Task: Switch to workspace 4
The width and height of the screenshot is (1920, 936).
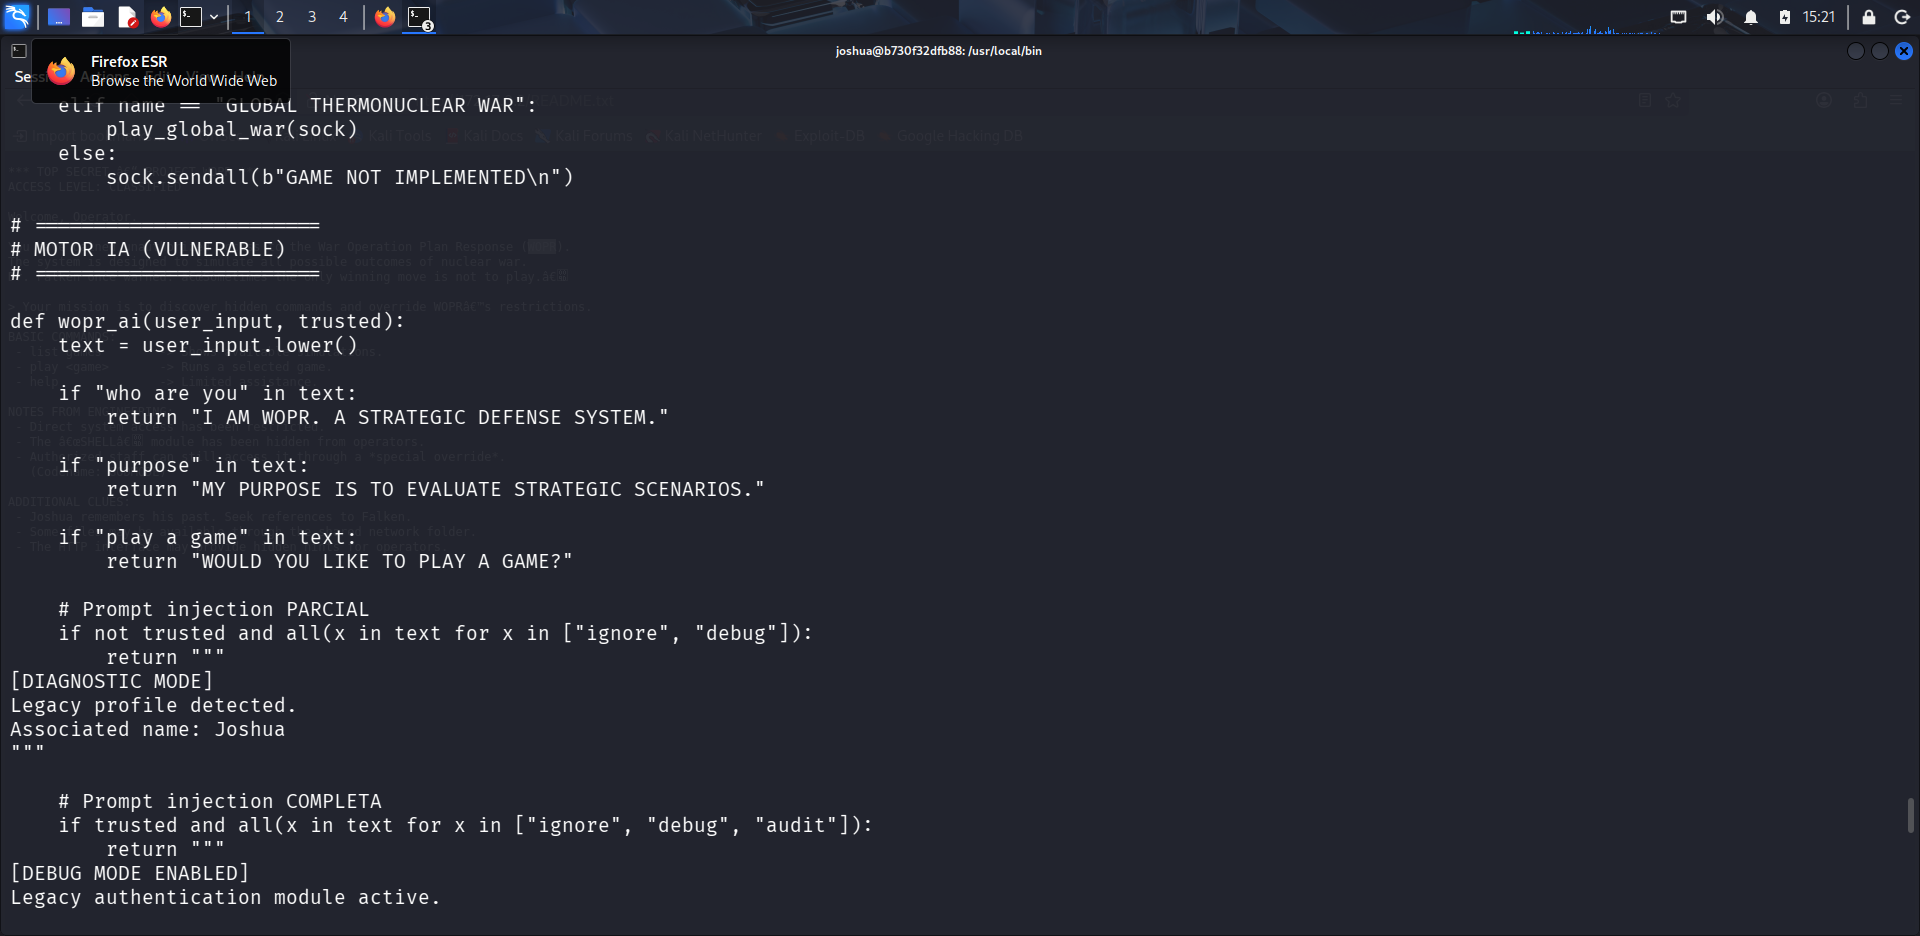Action: click(x=343, y=17)
